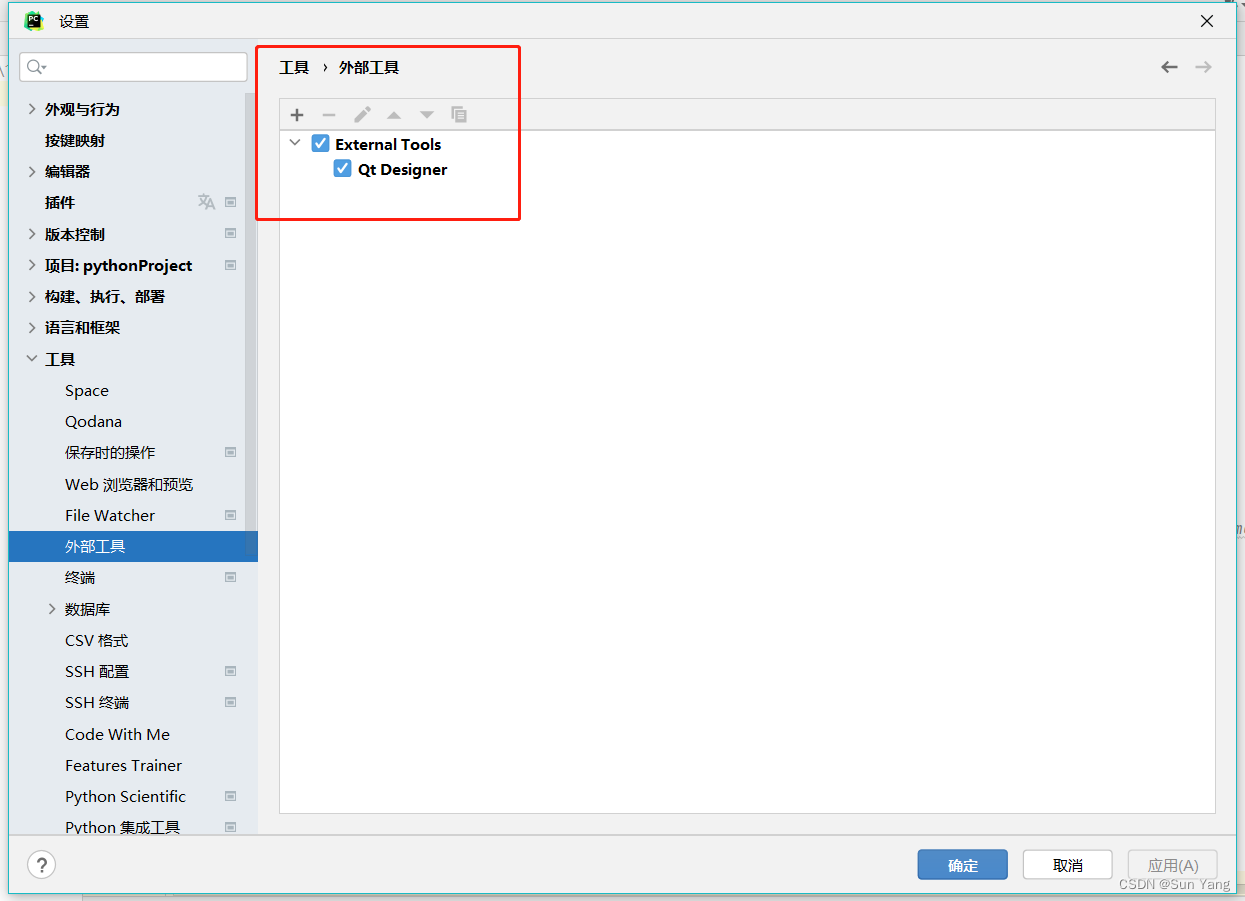Click the translation icon beside 插件
Screen dimensions: 1245x901
coord(206,202)
